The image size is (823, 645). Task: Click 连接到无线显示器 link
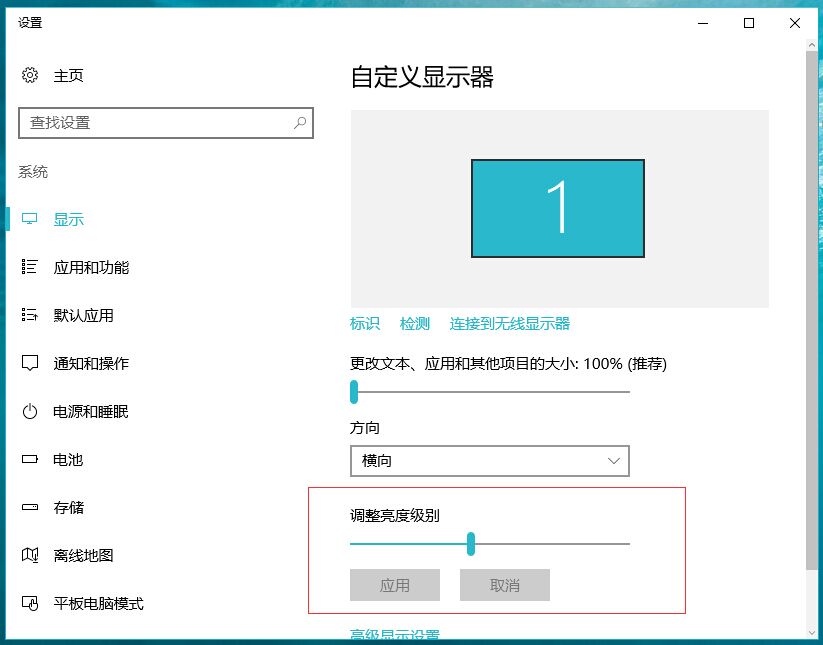510,323
